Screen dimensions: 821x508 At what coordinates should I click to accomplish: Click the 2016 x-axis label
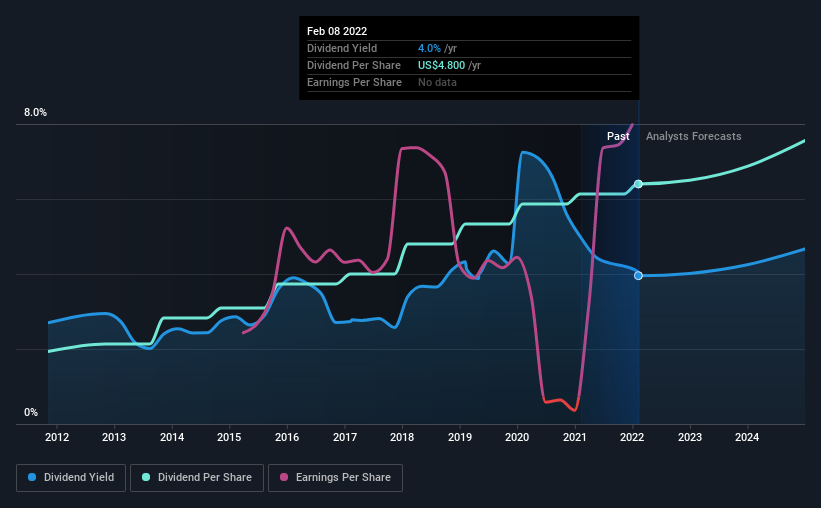pos(287,437)
